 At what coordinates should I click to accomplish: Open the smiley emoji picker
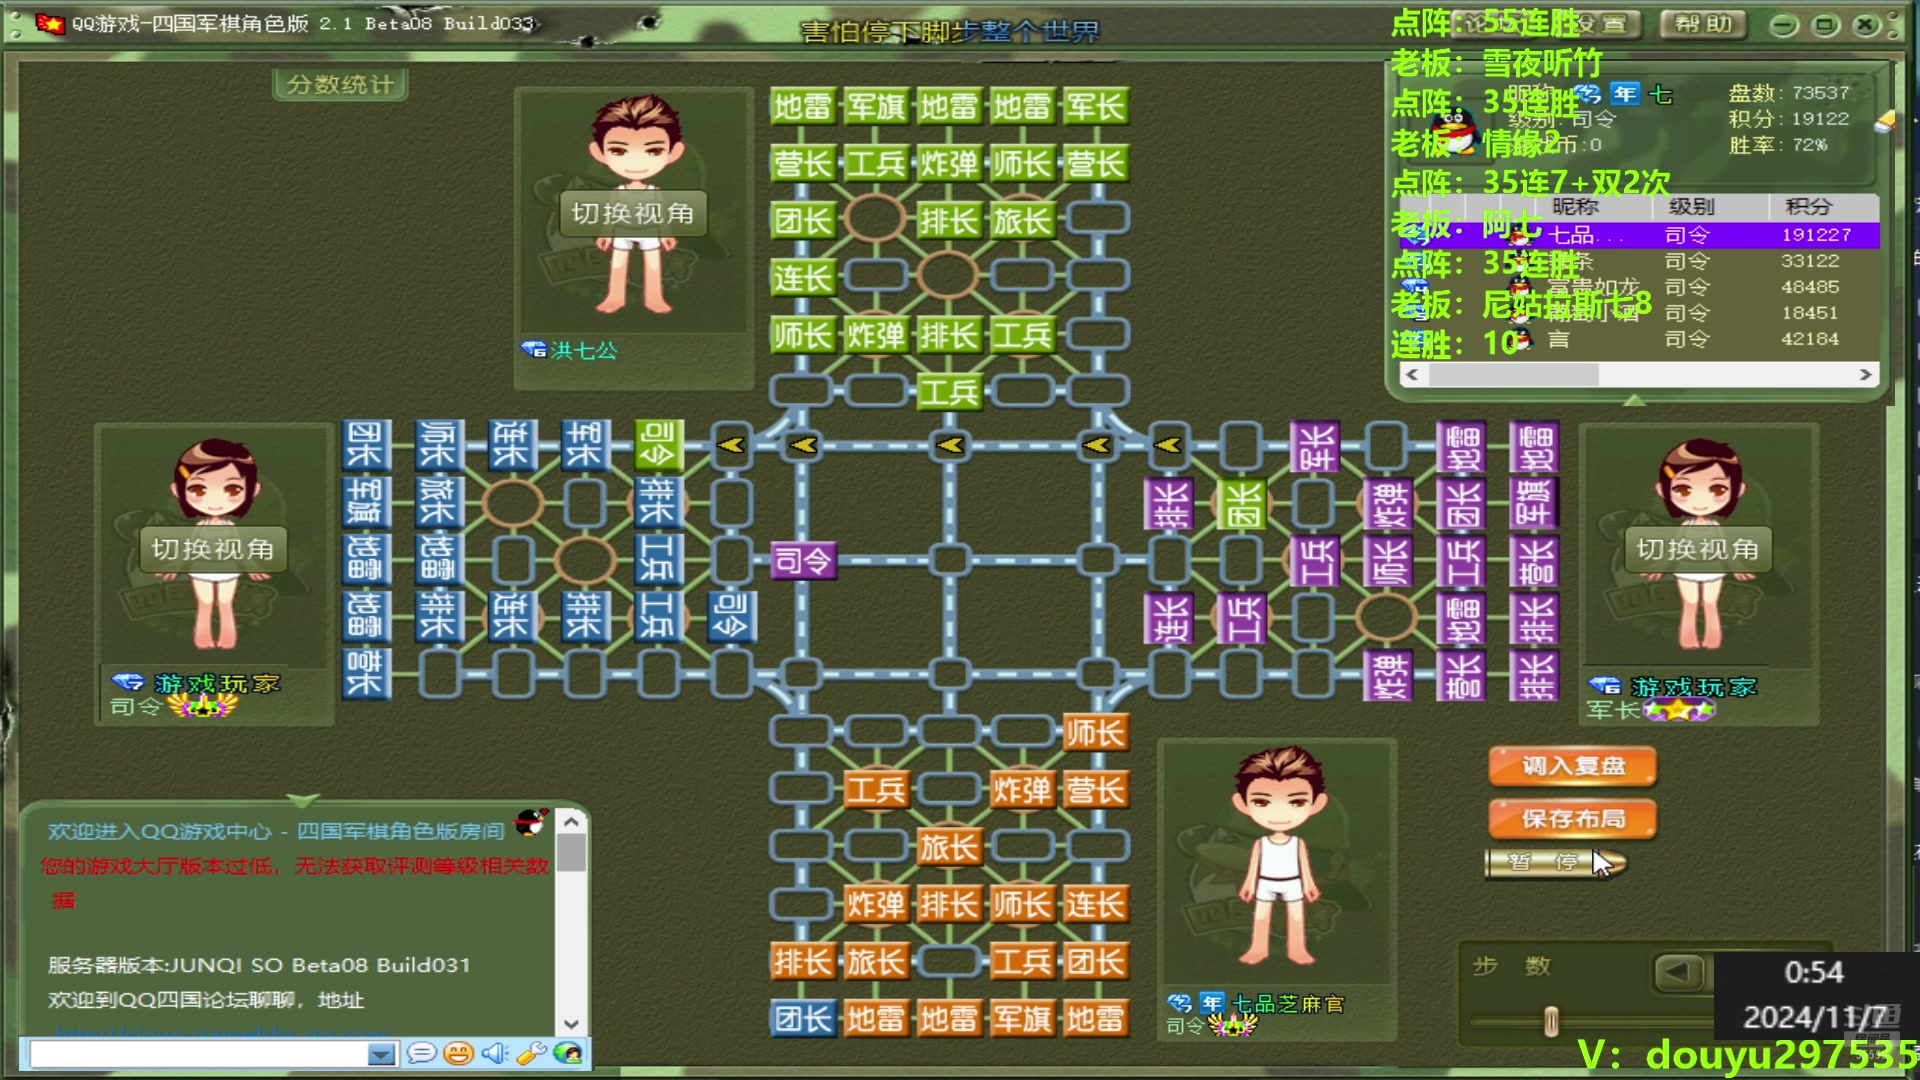coord(458,1053)
